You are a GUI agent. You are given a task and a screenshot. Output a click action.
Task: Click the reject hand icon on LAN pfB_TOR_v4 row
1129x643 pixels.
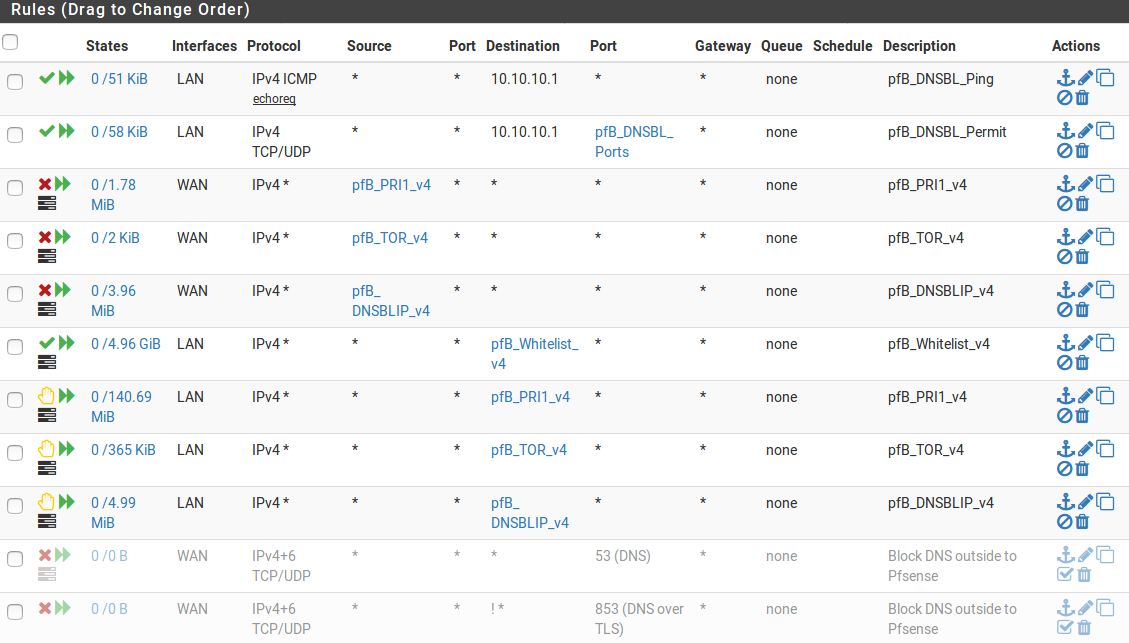pyautogui.click(x=46, y=449)
